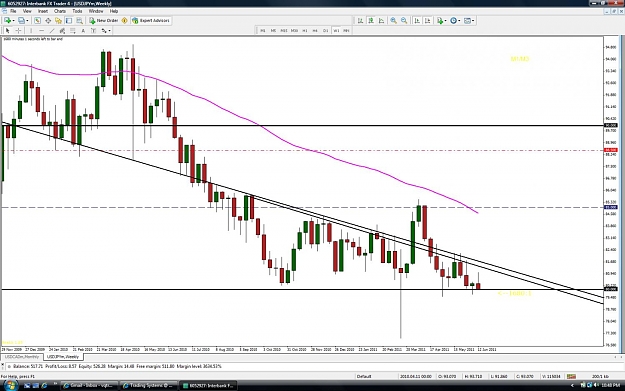Toggle the Data Window icon
This screenshot has width=625, height=391.
coord(48,20)
